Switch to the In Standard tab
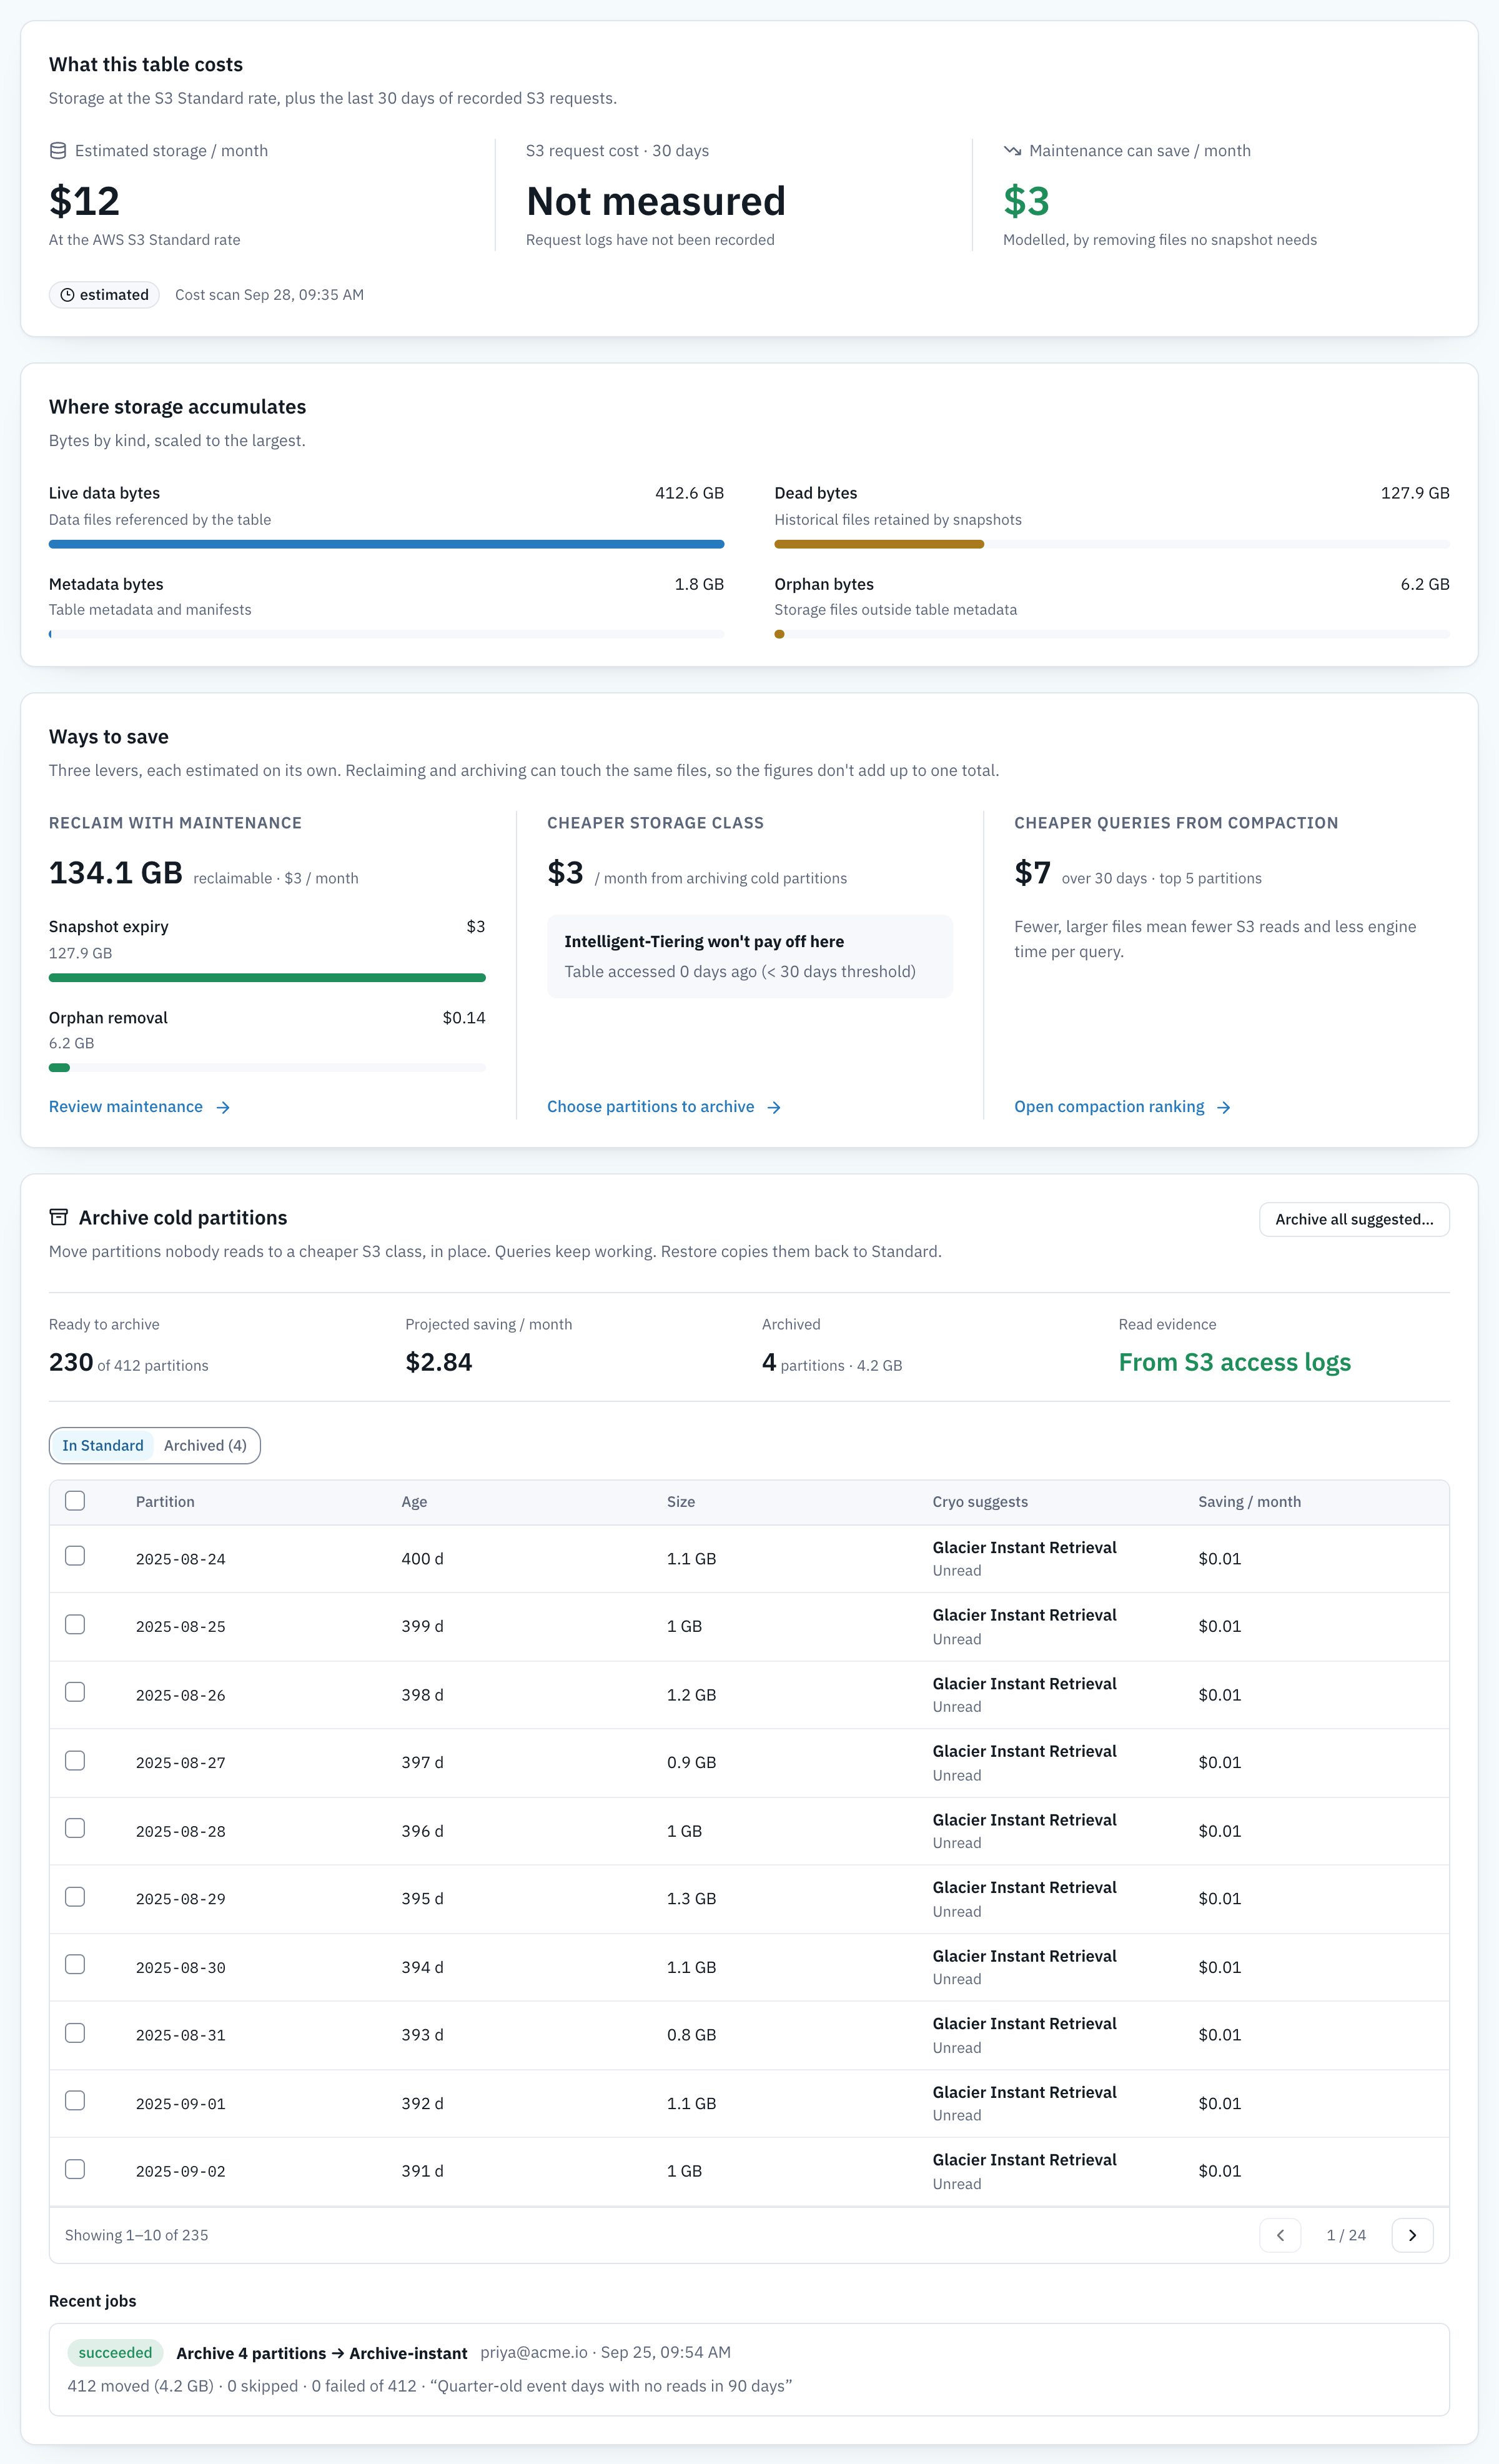 click(103, 1445)
